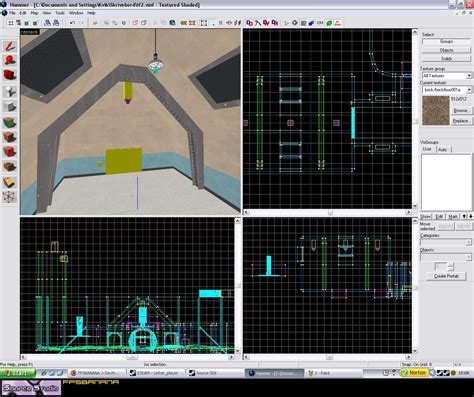Click the Larger Grid toolbar icon

coord(35,23)
